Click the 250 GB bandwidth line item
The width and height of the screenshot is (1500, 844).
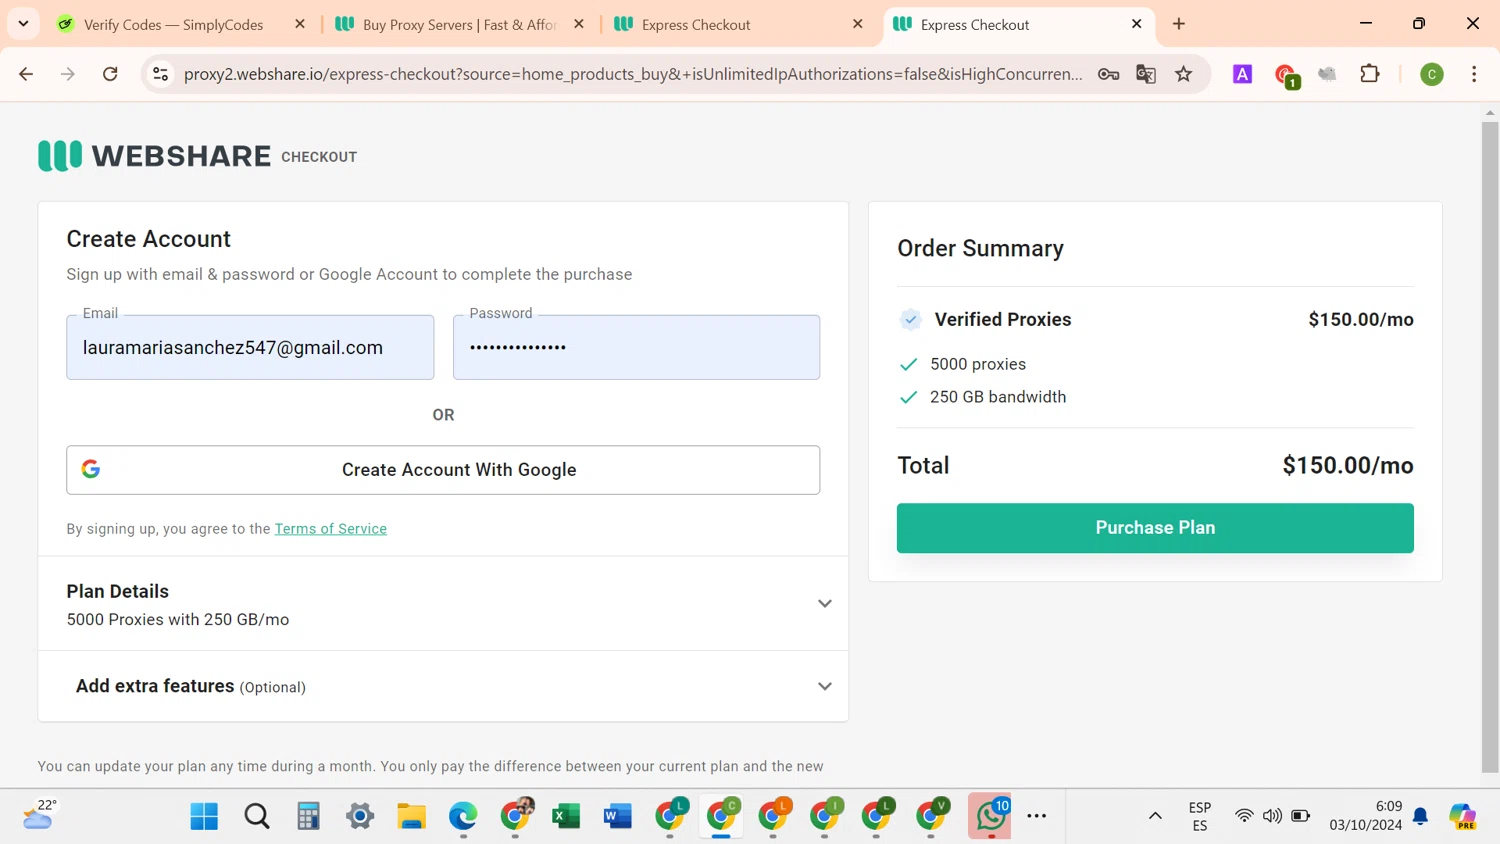[998, 397]
